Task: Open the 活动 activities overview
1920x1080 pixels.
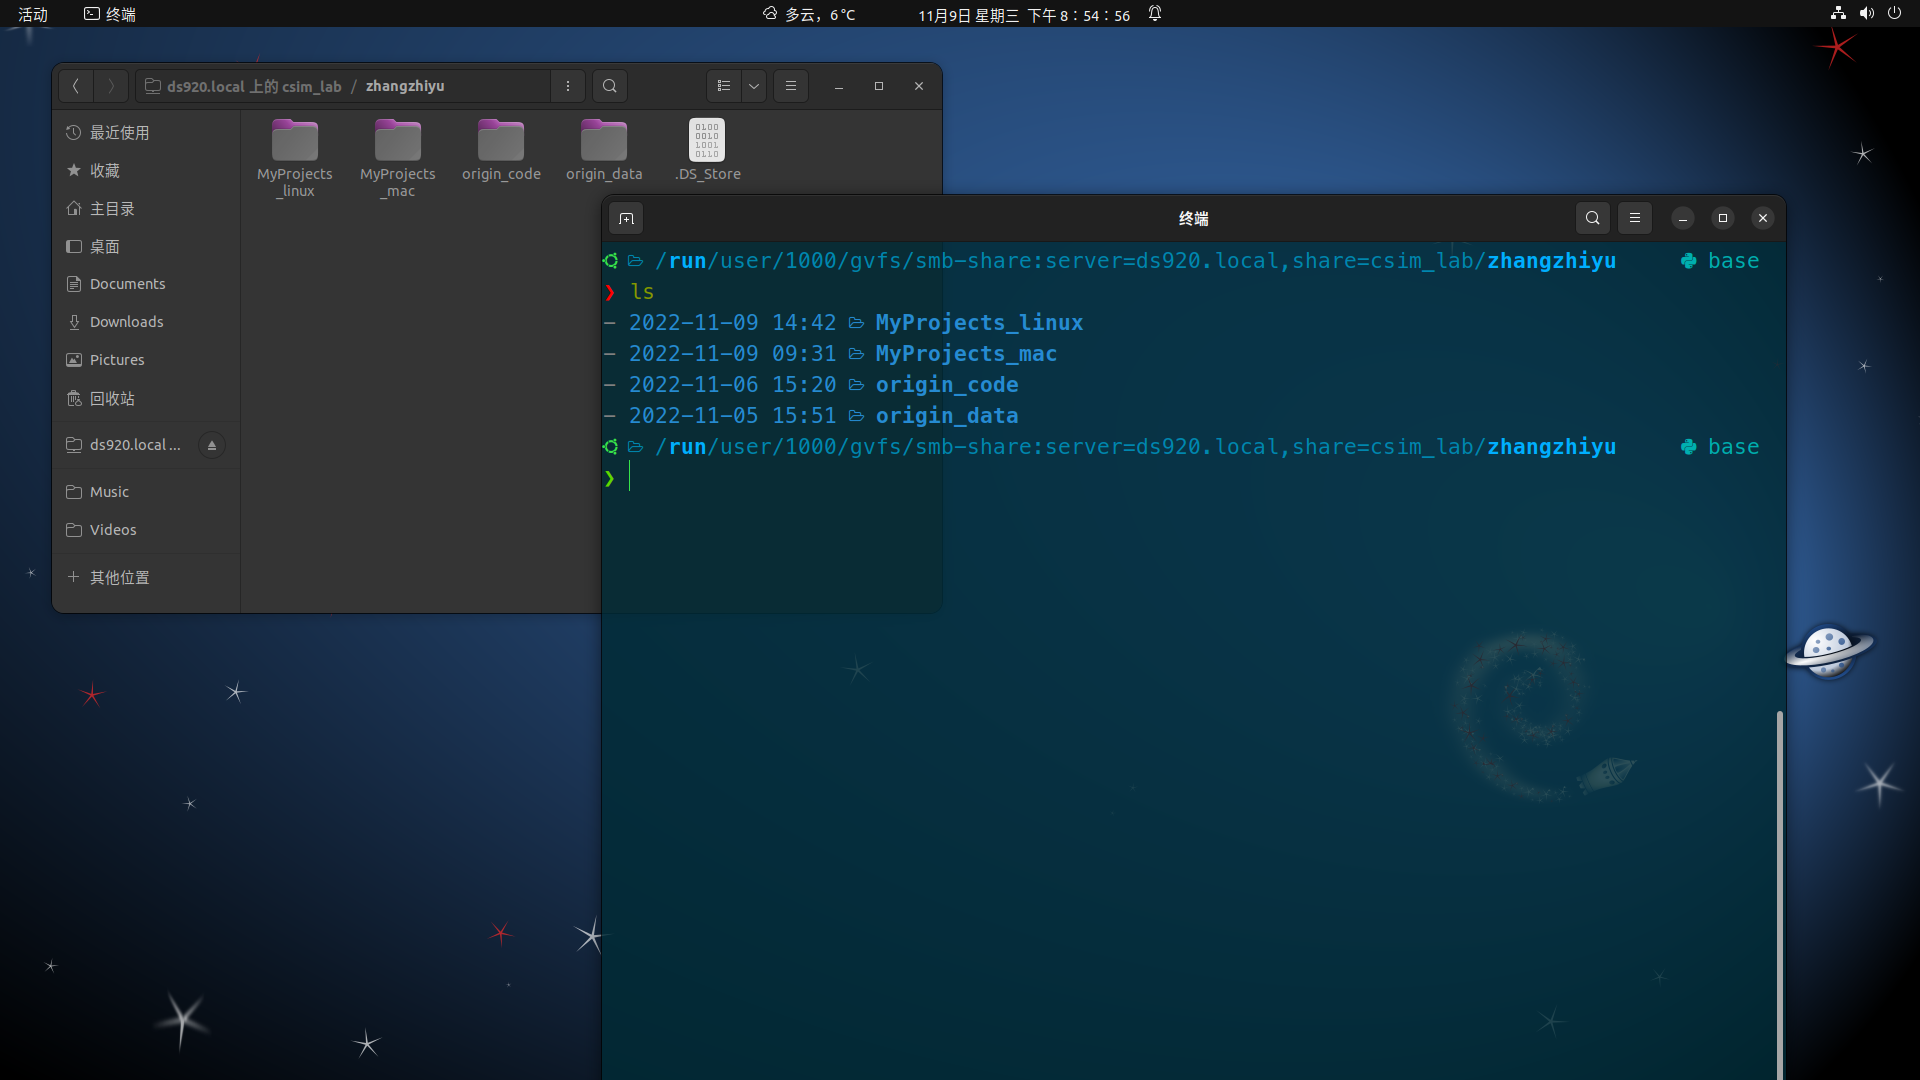Action: point(33,14)
